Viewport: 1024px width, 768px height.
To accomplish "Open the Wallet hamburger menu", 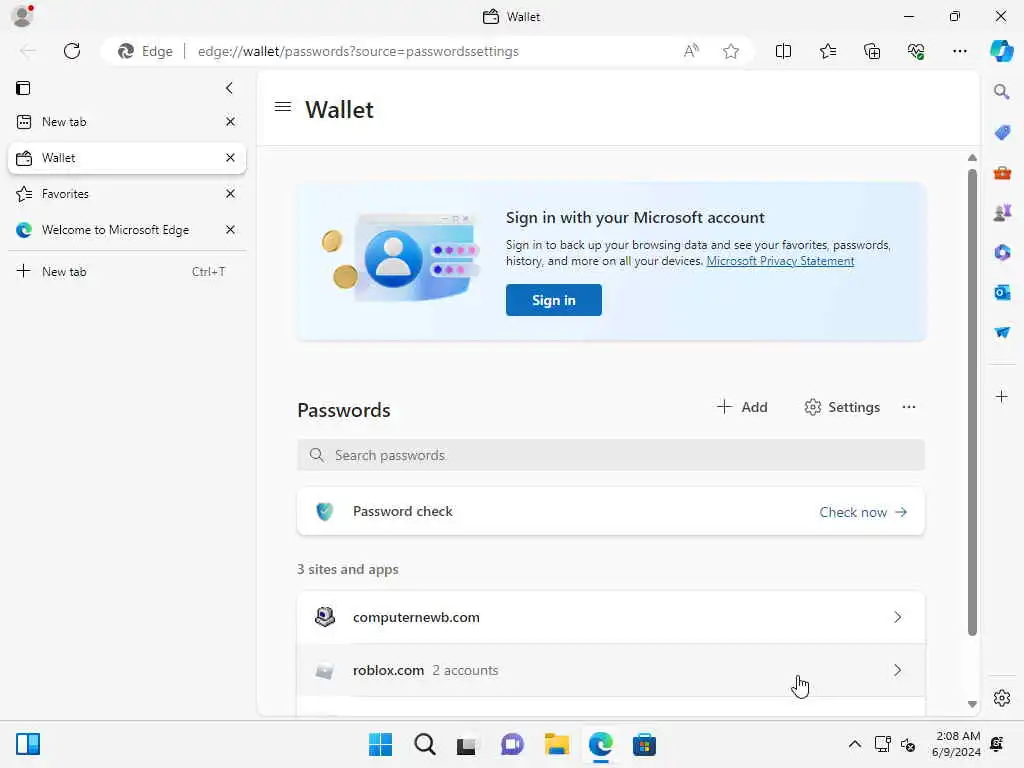I will pos(283,107).
